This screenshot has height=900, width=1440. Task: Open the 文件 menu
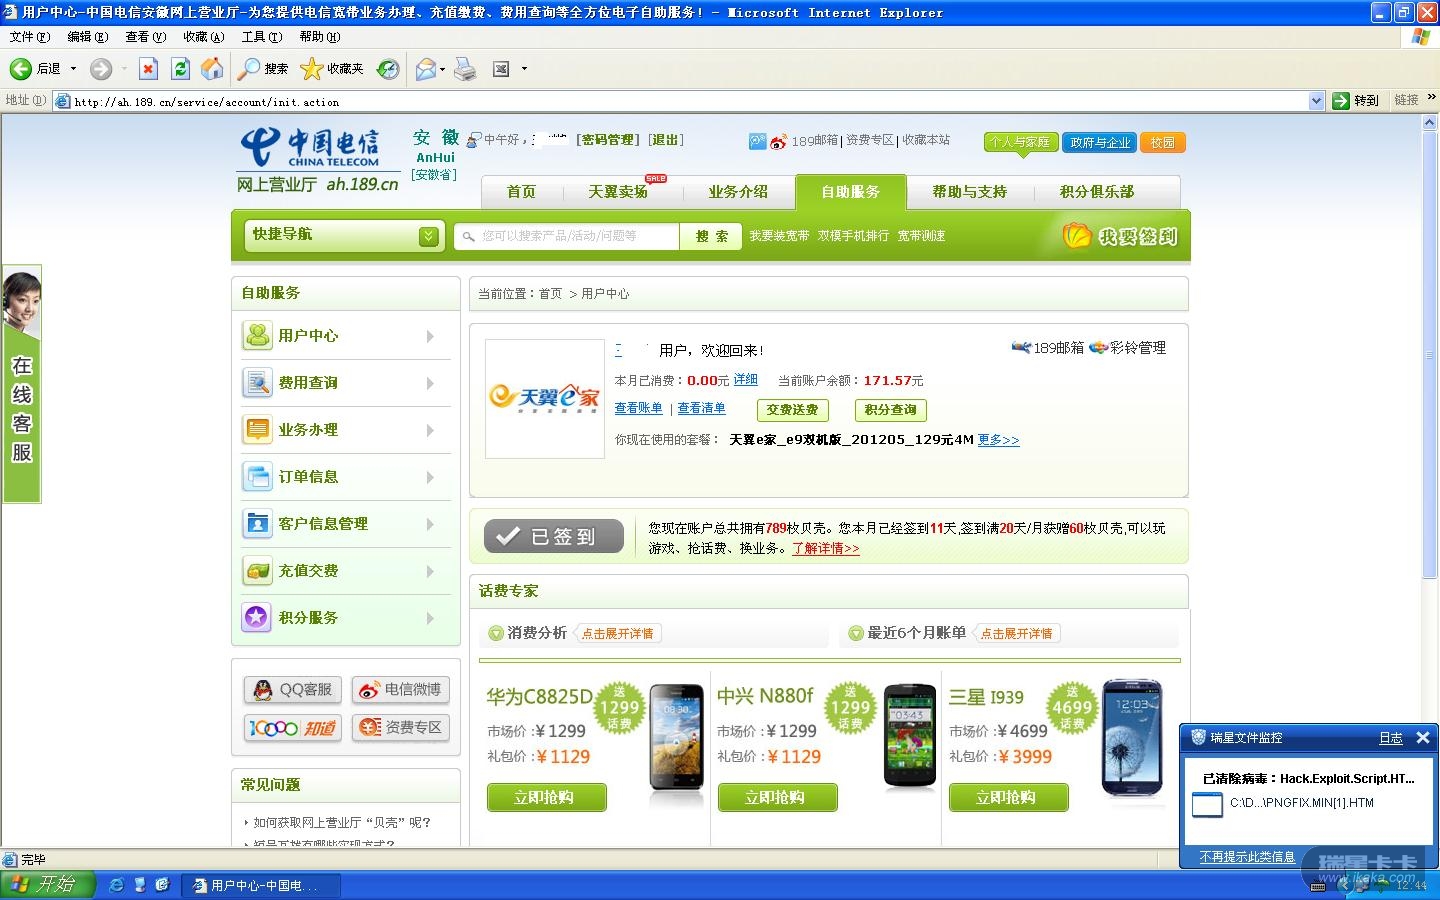pyautogui.click(x=30, y=37)
